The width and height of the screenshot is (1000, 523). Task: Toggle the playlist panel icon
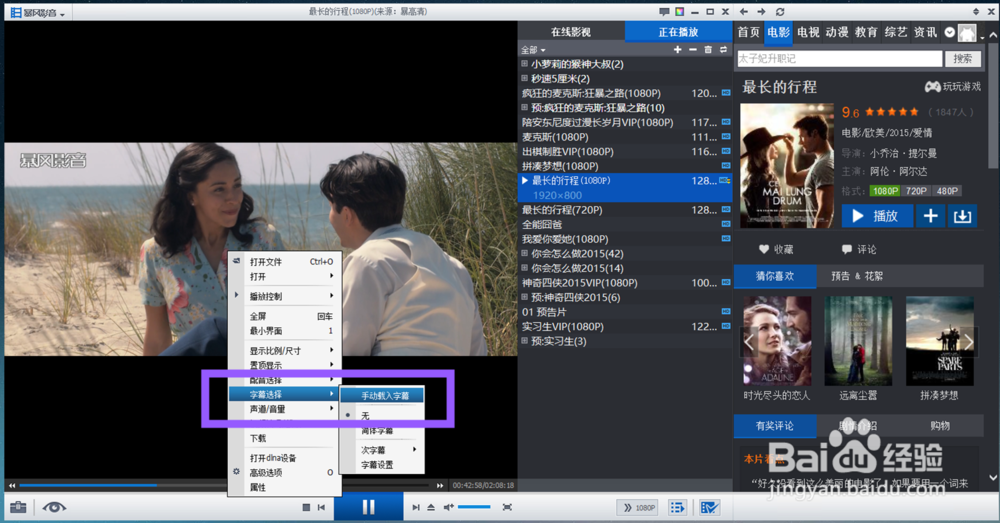pos(677,508)
